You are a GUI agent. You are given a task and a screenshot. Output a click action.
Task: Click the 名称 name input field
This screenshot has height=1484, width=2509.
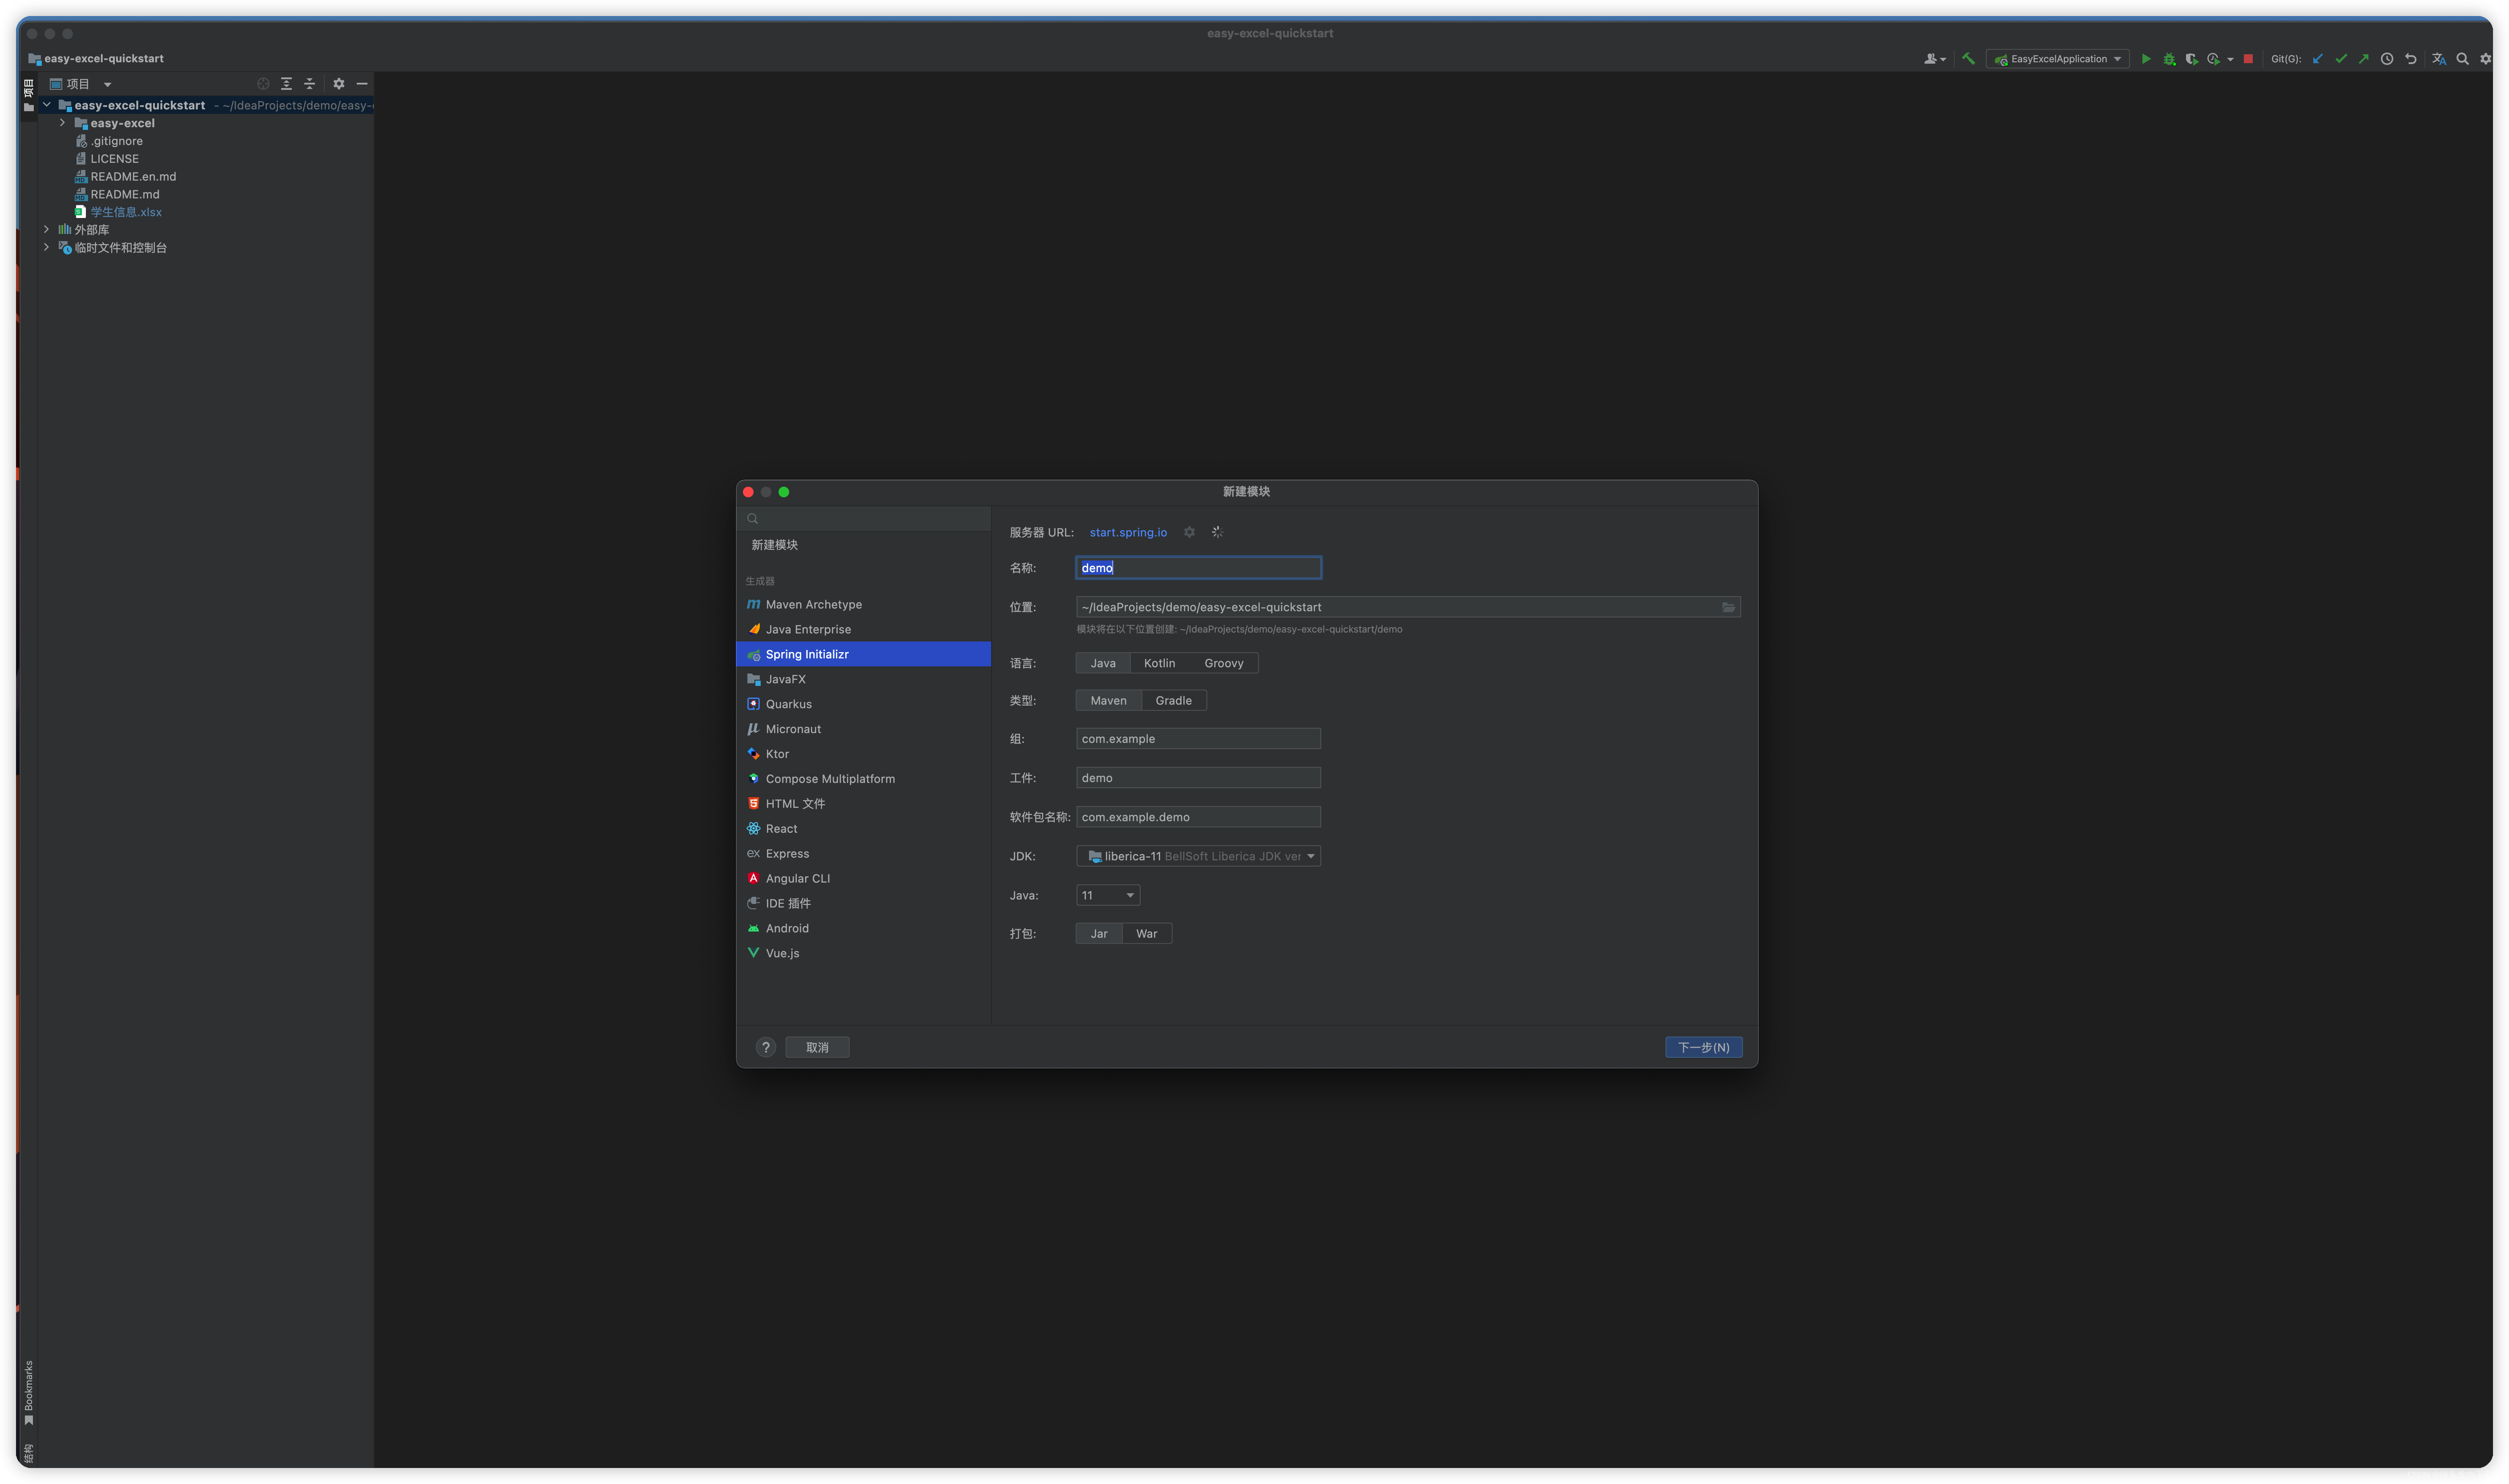click(x=1198, y=568)
